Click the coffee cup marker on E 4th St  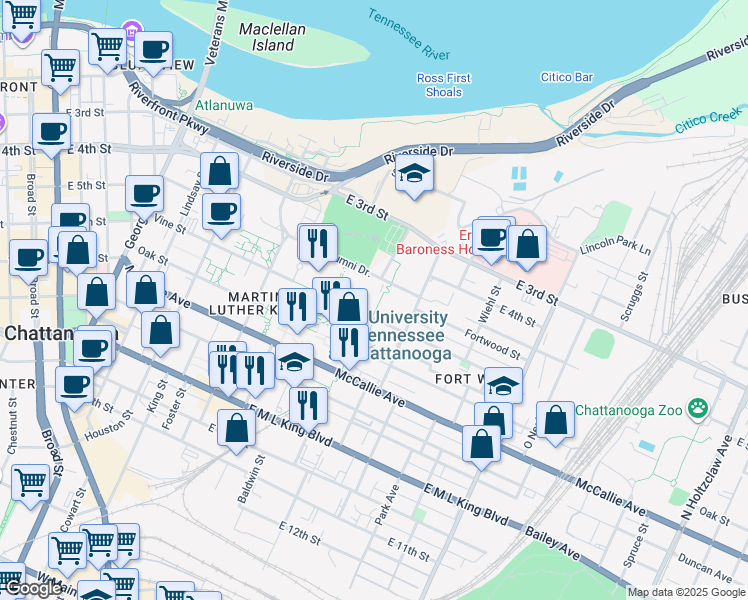(51, 131)
